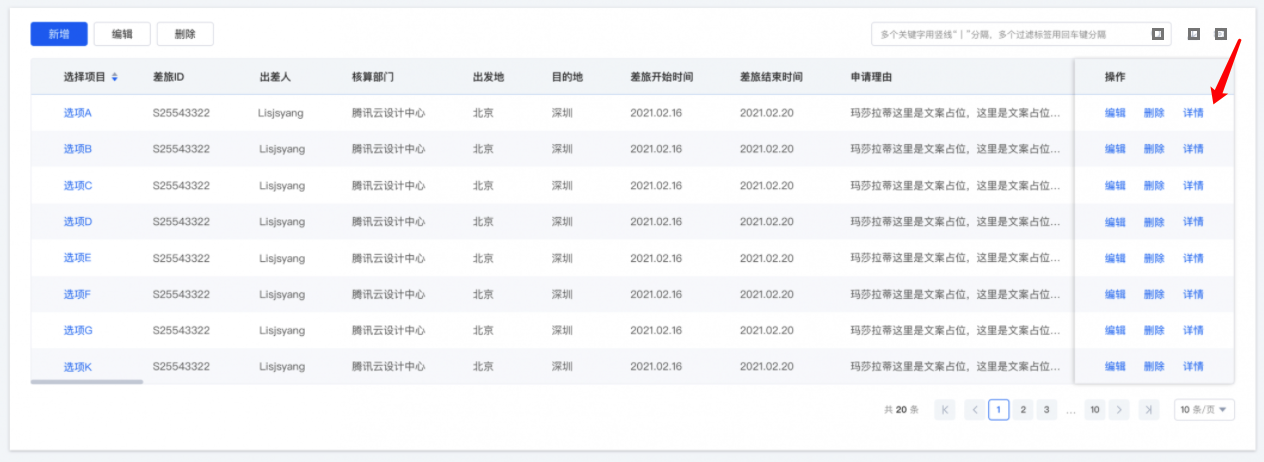The width and height of the screenshot is (1264, 462).
Task: Open 详情 for the 选项A row
Action: point(1193,113)
